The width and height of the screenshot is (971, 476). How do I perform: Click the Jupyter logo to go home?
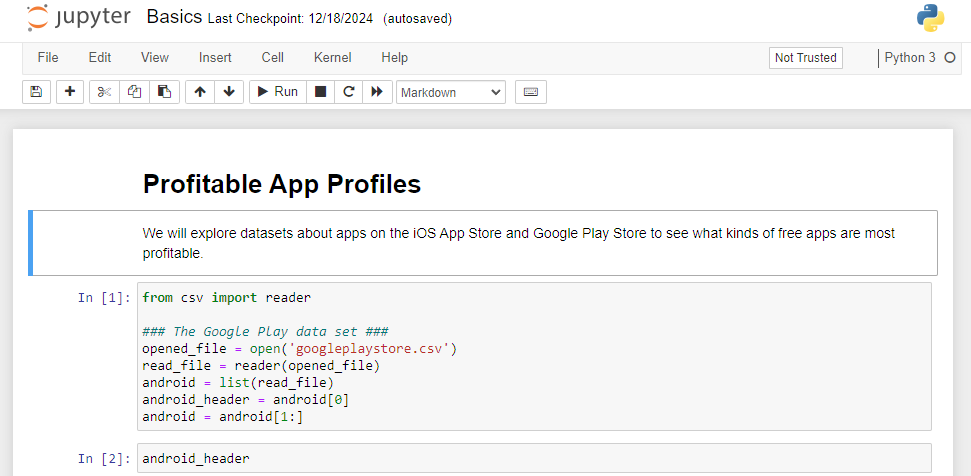pos(78,18)
